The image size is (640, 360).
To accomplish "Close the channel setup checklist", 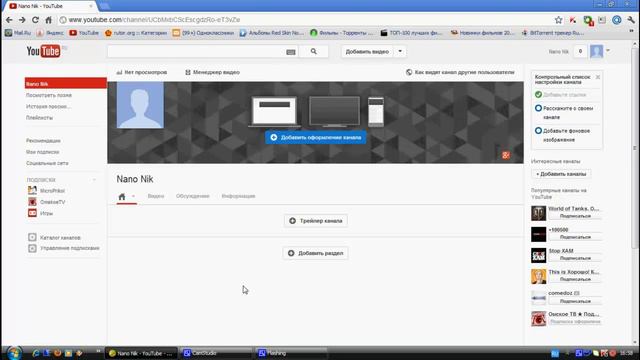I will (598, 77).
